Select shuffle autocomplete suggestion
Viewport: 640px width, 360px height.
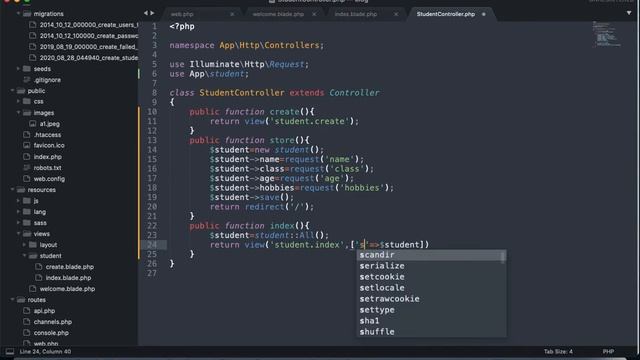coord(429,332)
